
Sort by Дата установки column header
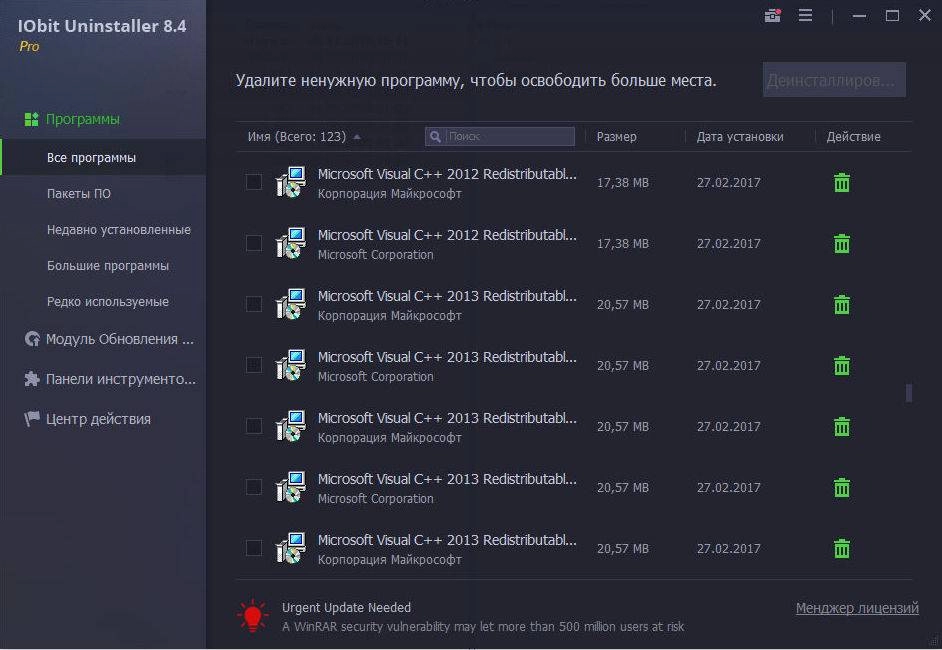coord(740,136)
